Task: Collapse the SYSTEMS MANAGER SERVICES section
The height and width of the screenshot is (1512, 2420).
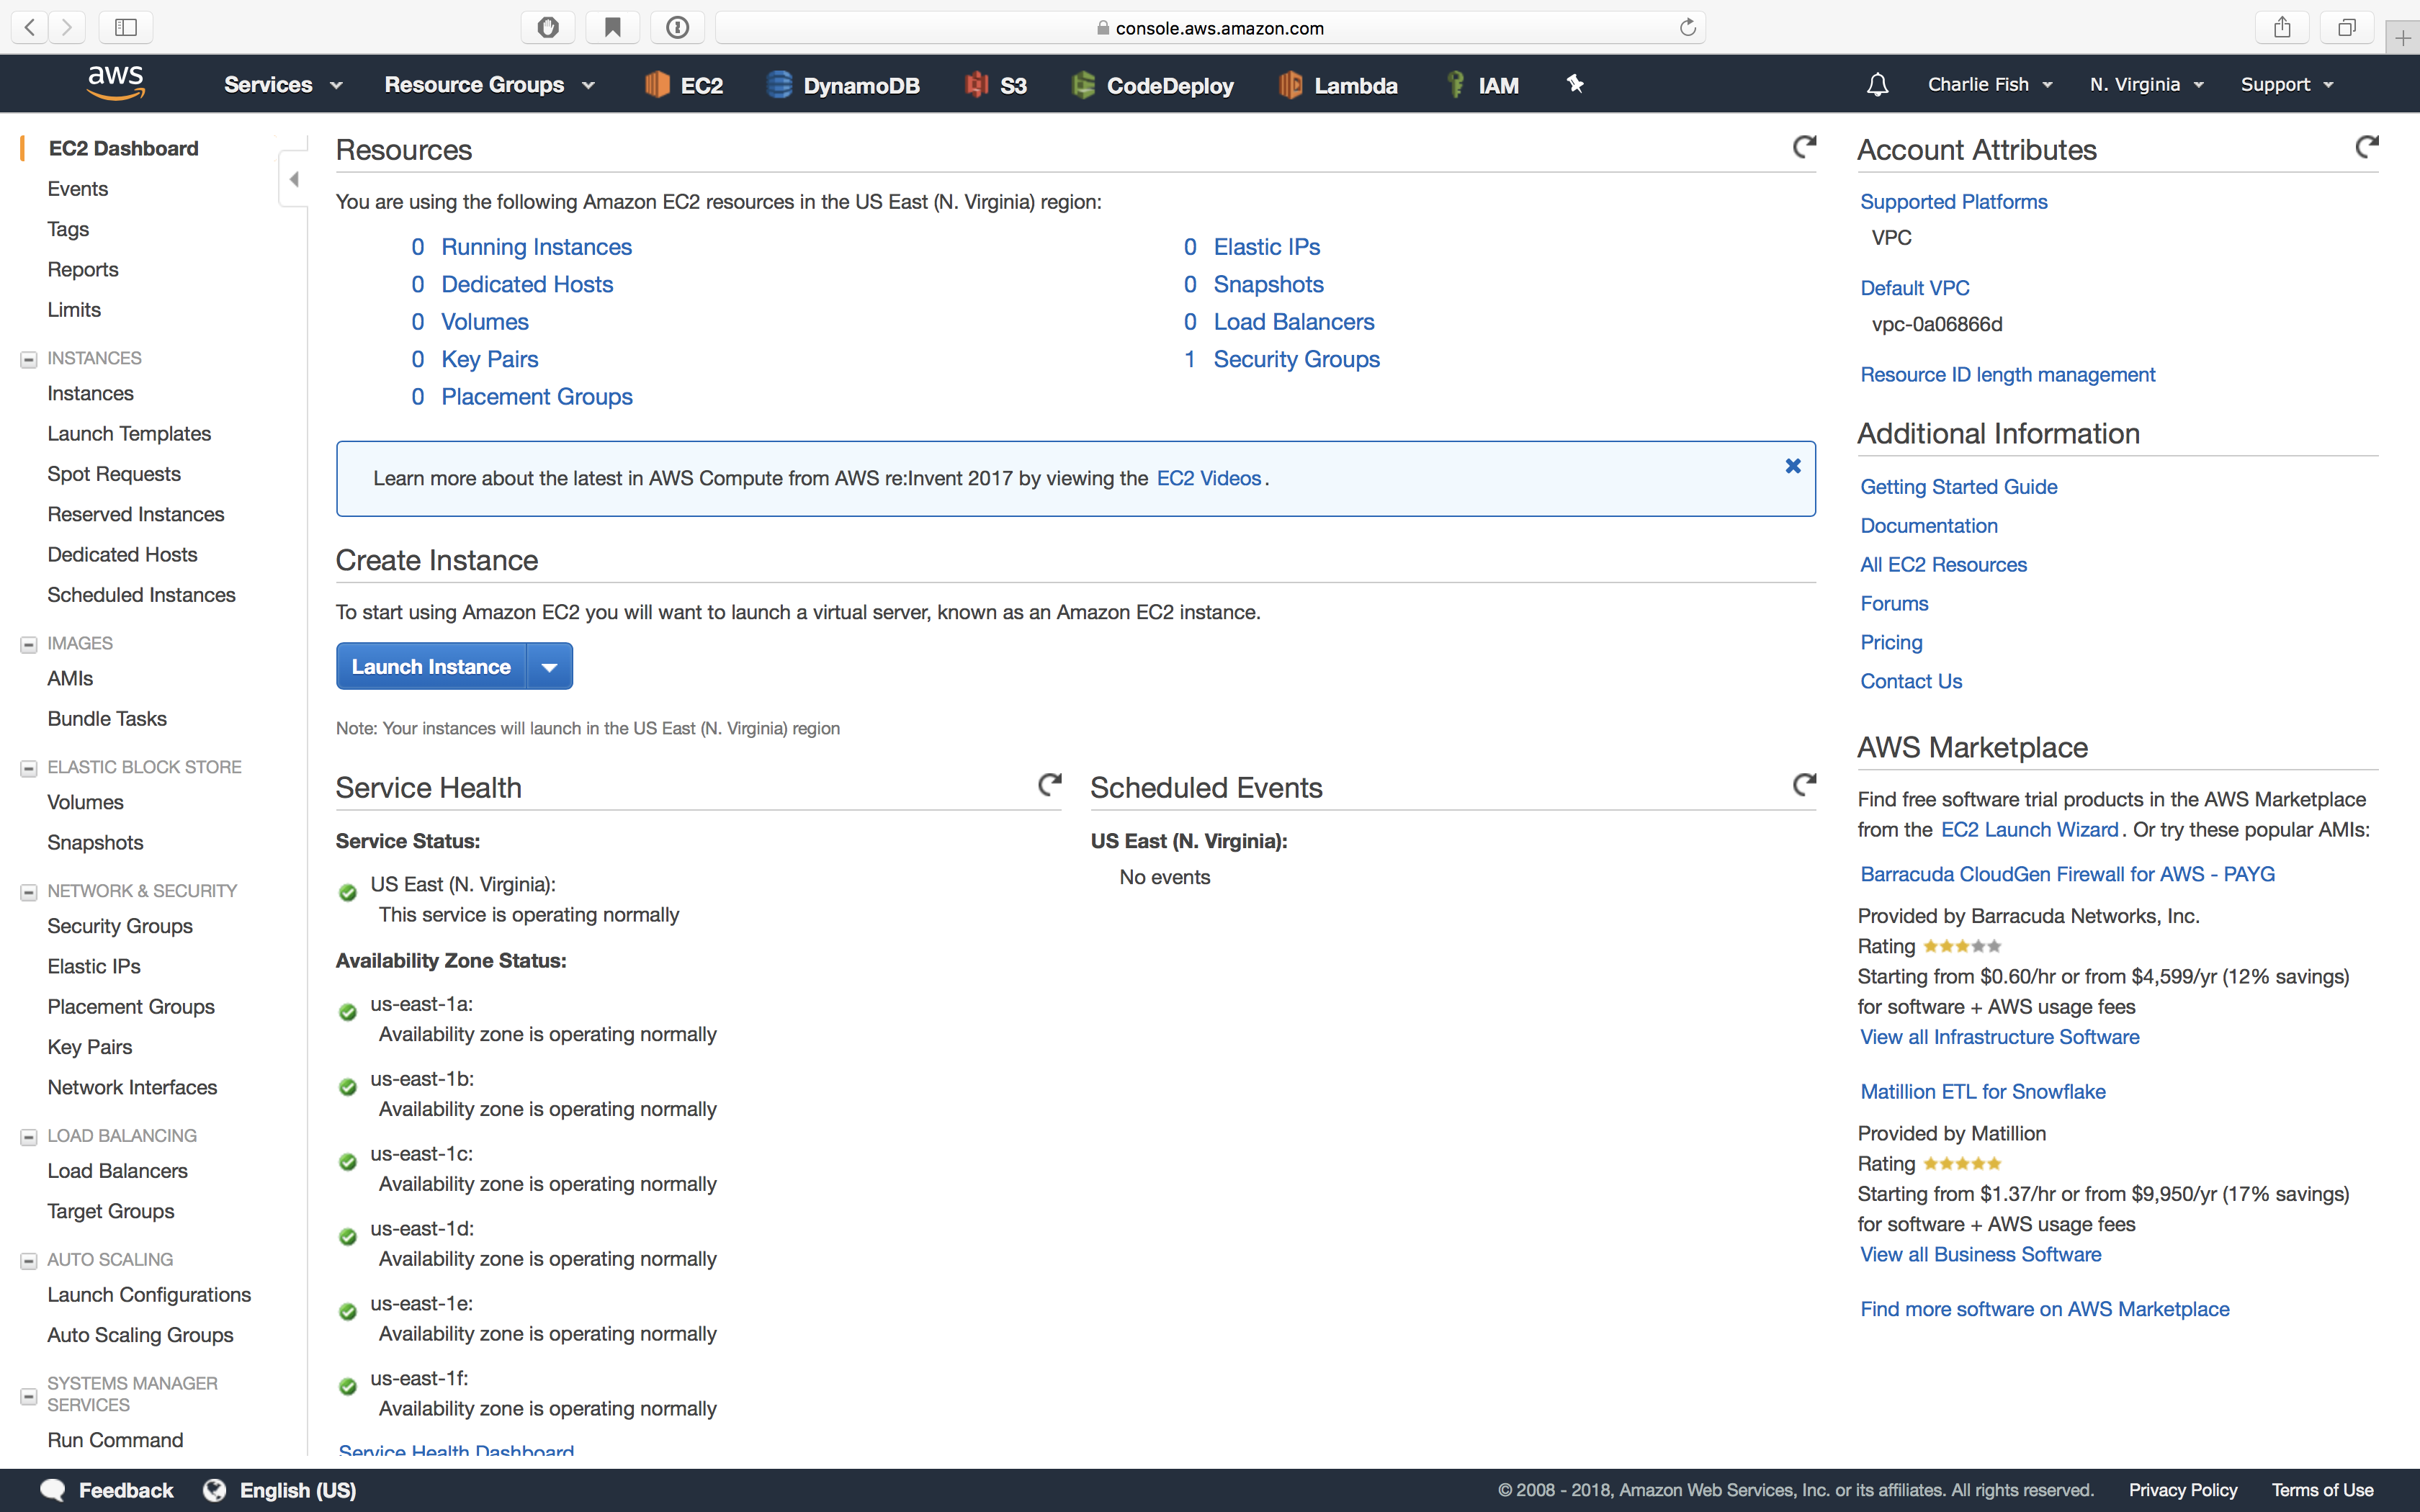Action: pyautogui.click(x=29, y=1395)
